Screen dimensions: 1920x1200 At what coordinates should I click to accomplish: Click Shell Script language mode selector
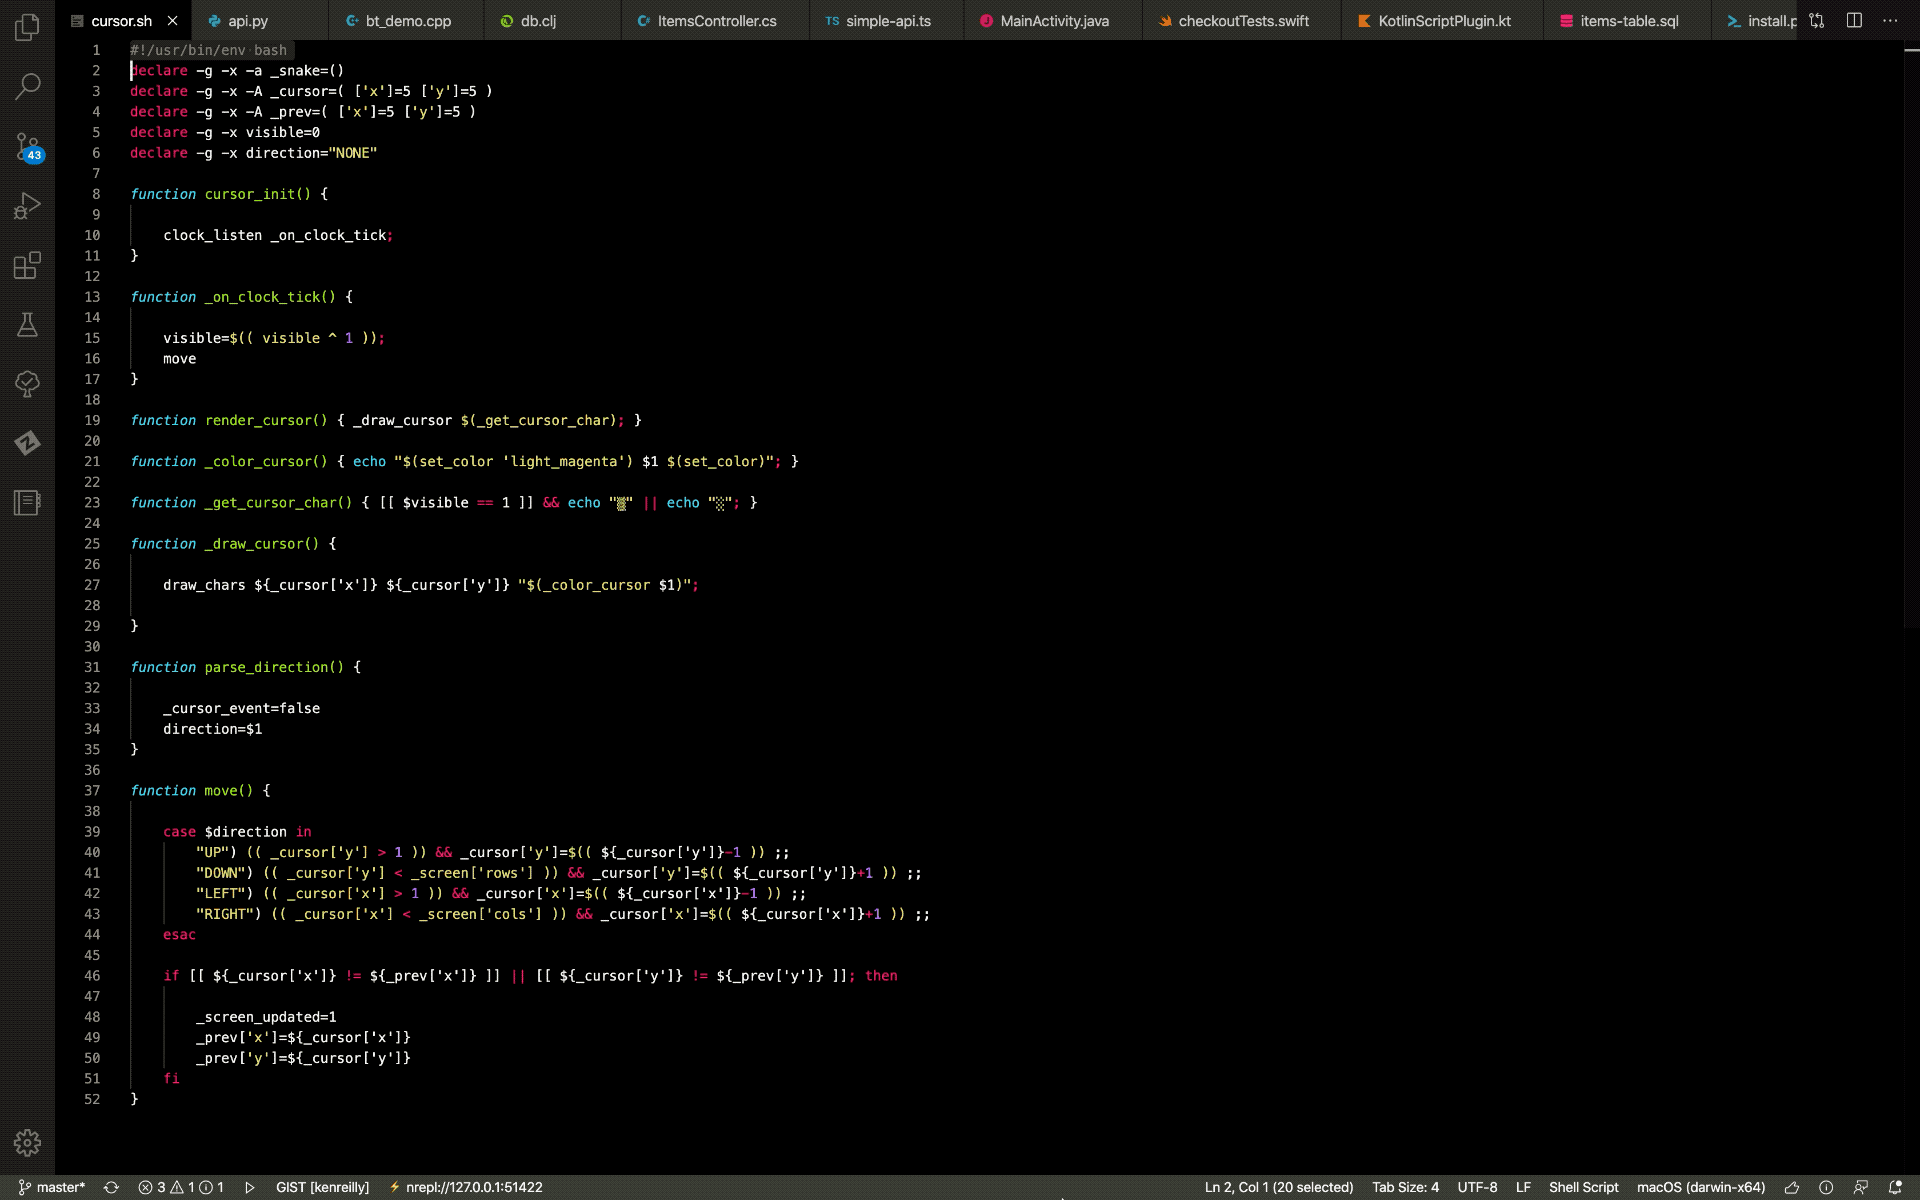(x=1583, y=1187)
